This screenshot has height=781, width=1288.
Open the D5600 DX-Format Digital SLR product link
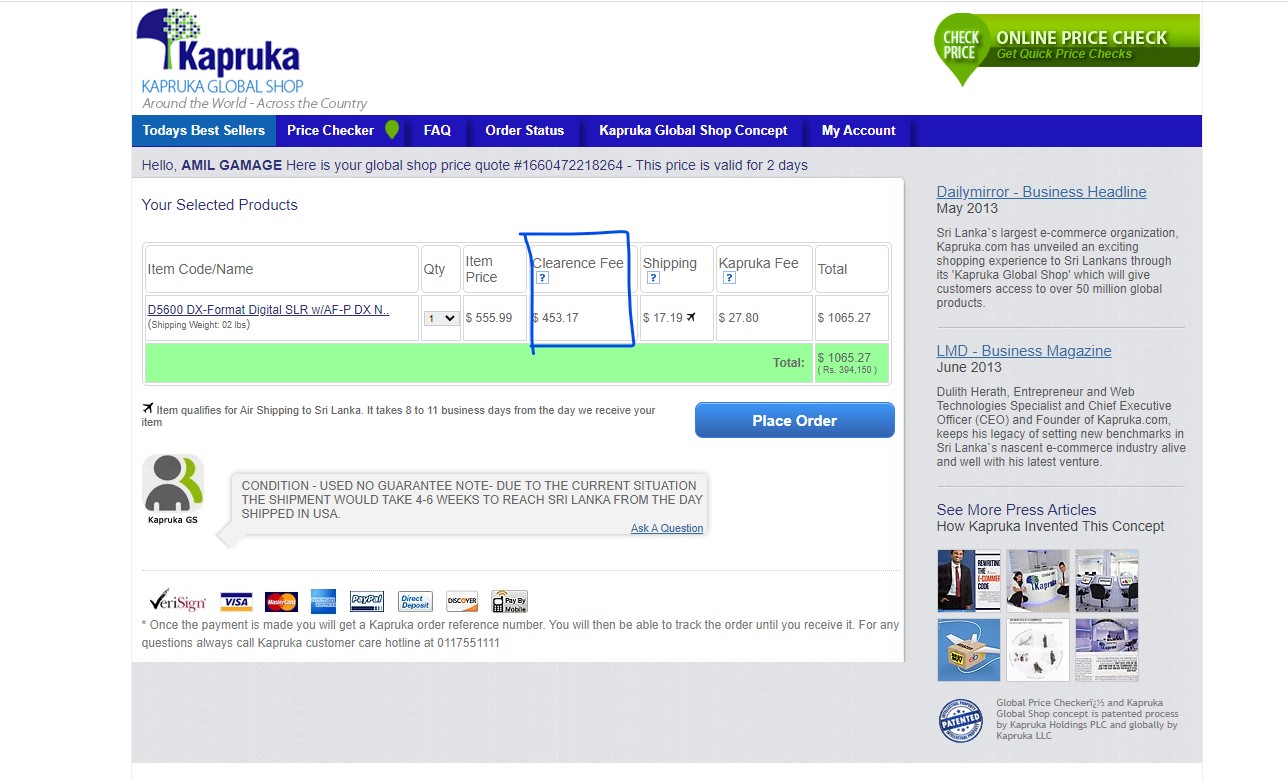(x=268, y=309)
